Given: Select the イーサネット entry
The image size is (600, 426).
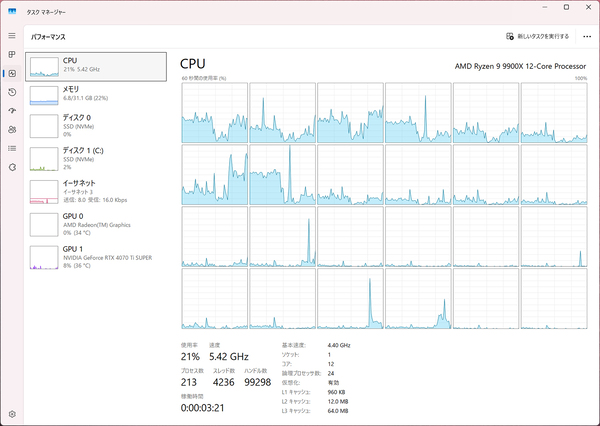Looking at the screenshot, I should (96, 191).
